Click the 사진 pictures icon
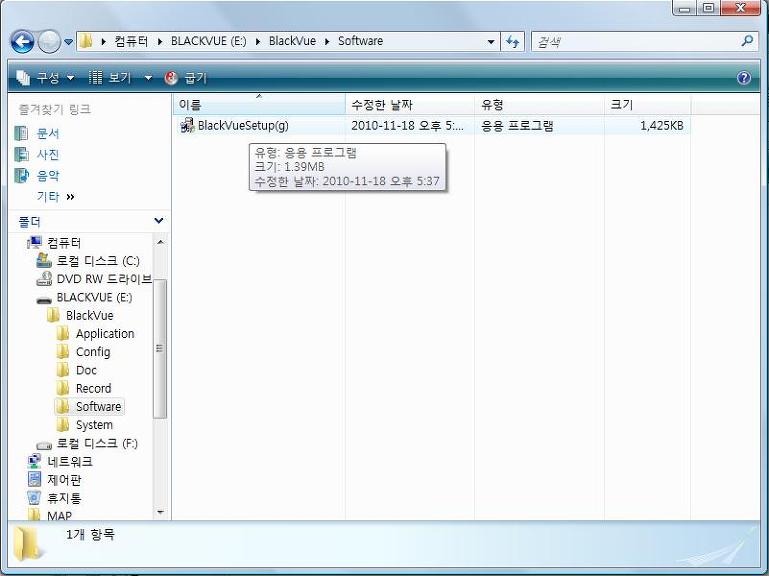769x576 pixels. (x=22, y=155)
